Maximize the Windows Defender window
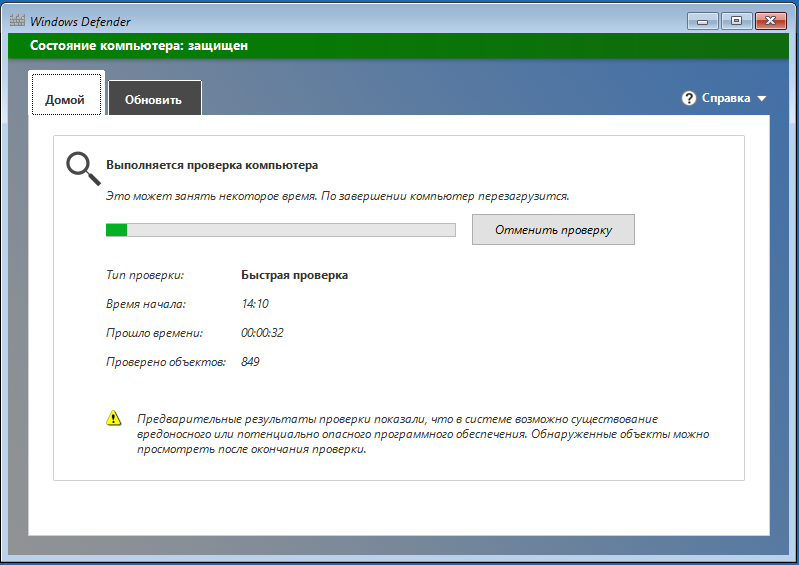This screenshot has width=799, height=565. click(736, 21)
